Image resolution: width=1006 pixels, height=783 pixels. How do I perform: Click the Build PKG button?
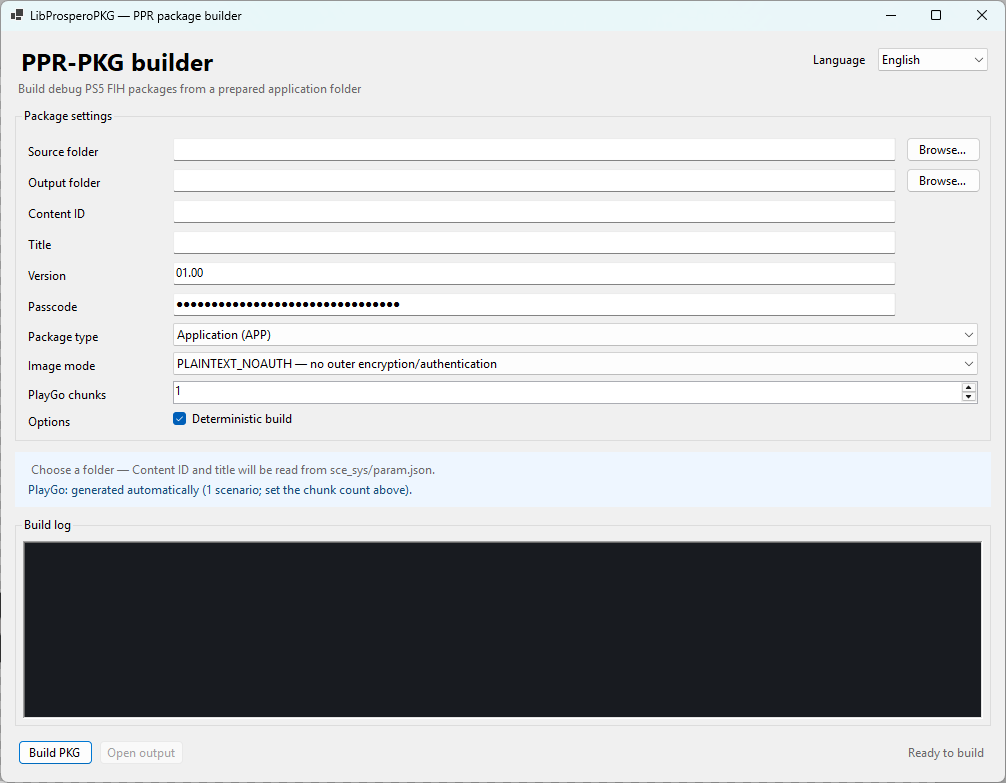pyautogui.click(x=55, y=753)
